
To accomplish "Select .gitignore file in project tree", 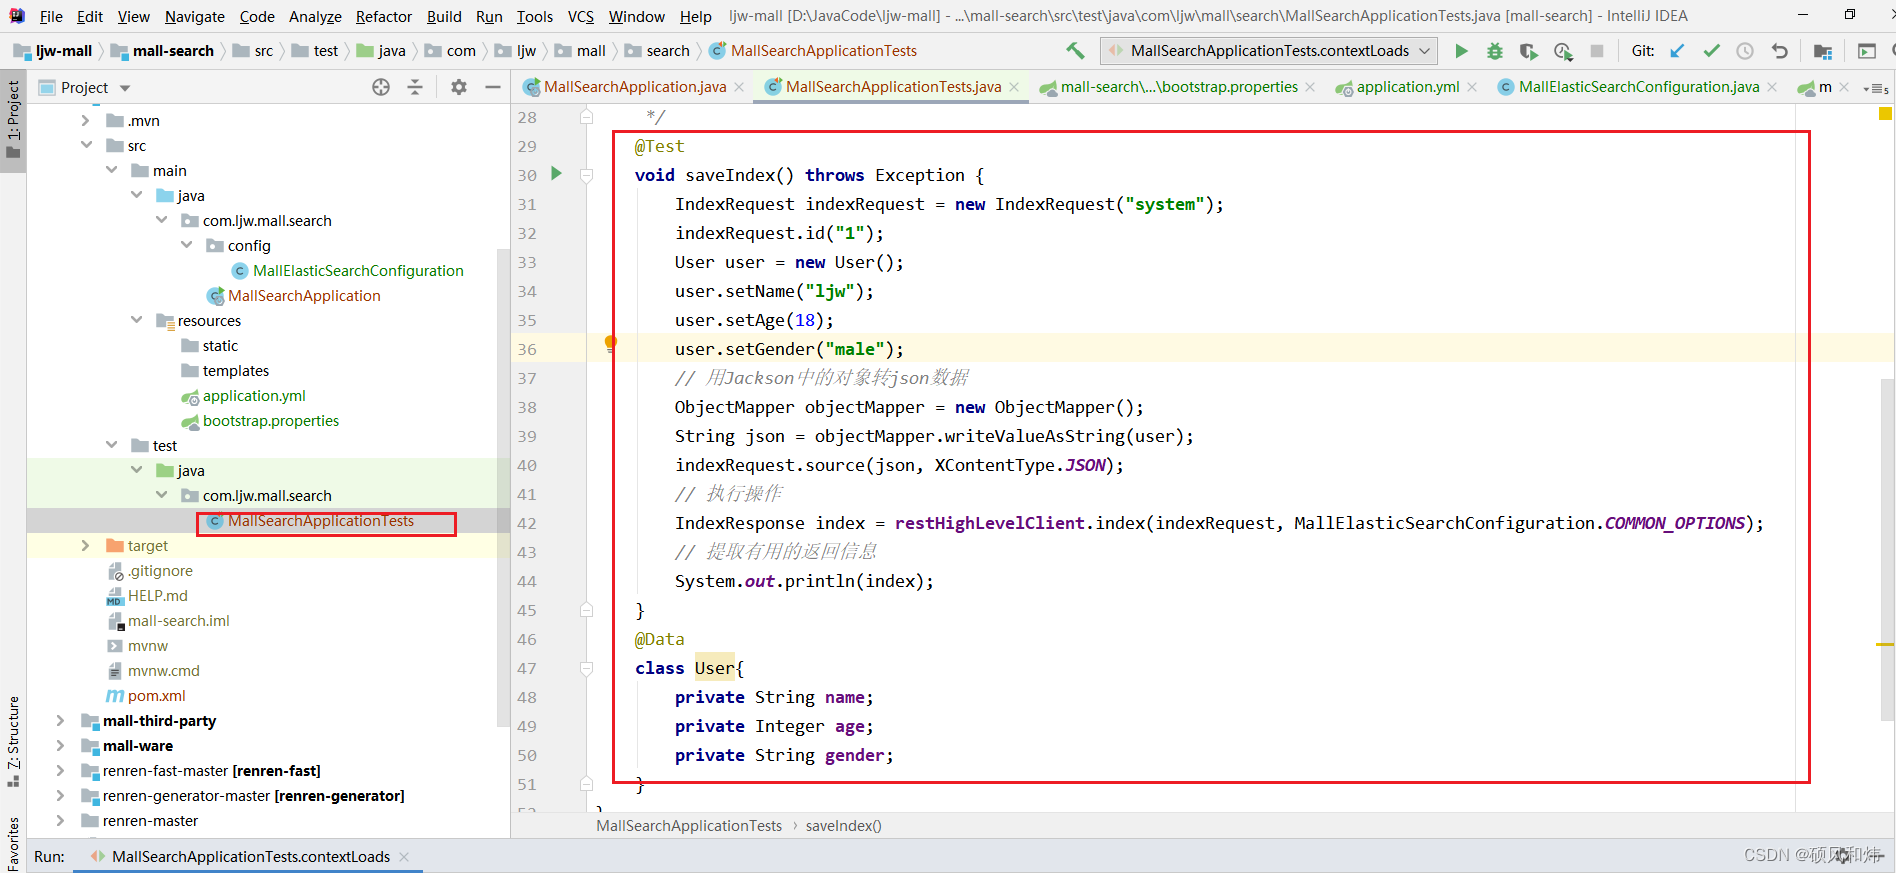I will click(160, 571).
